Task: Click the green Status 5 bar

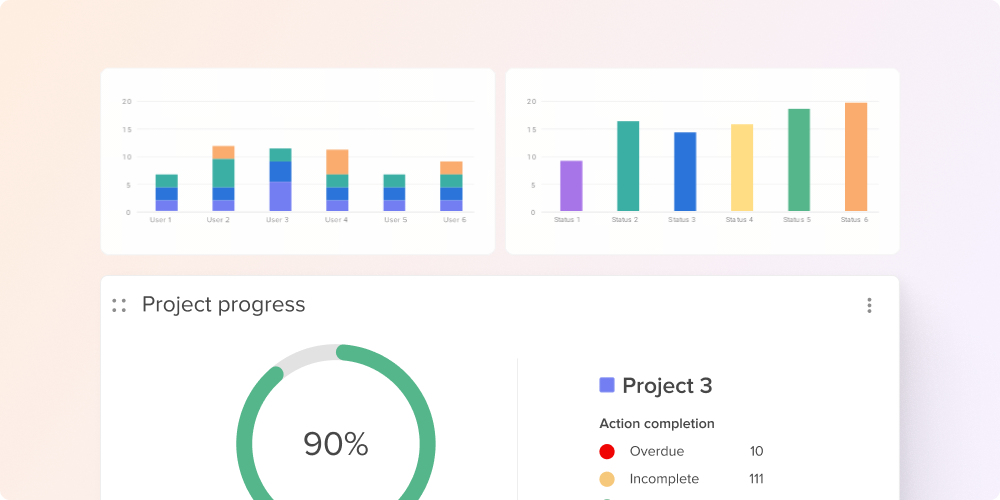Action: 798,160
